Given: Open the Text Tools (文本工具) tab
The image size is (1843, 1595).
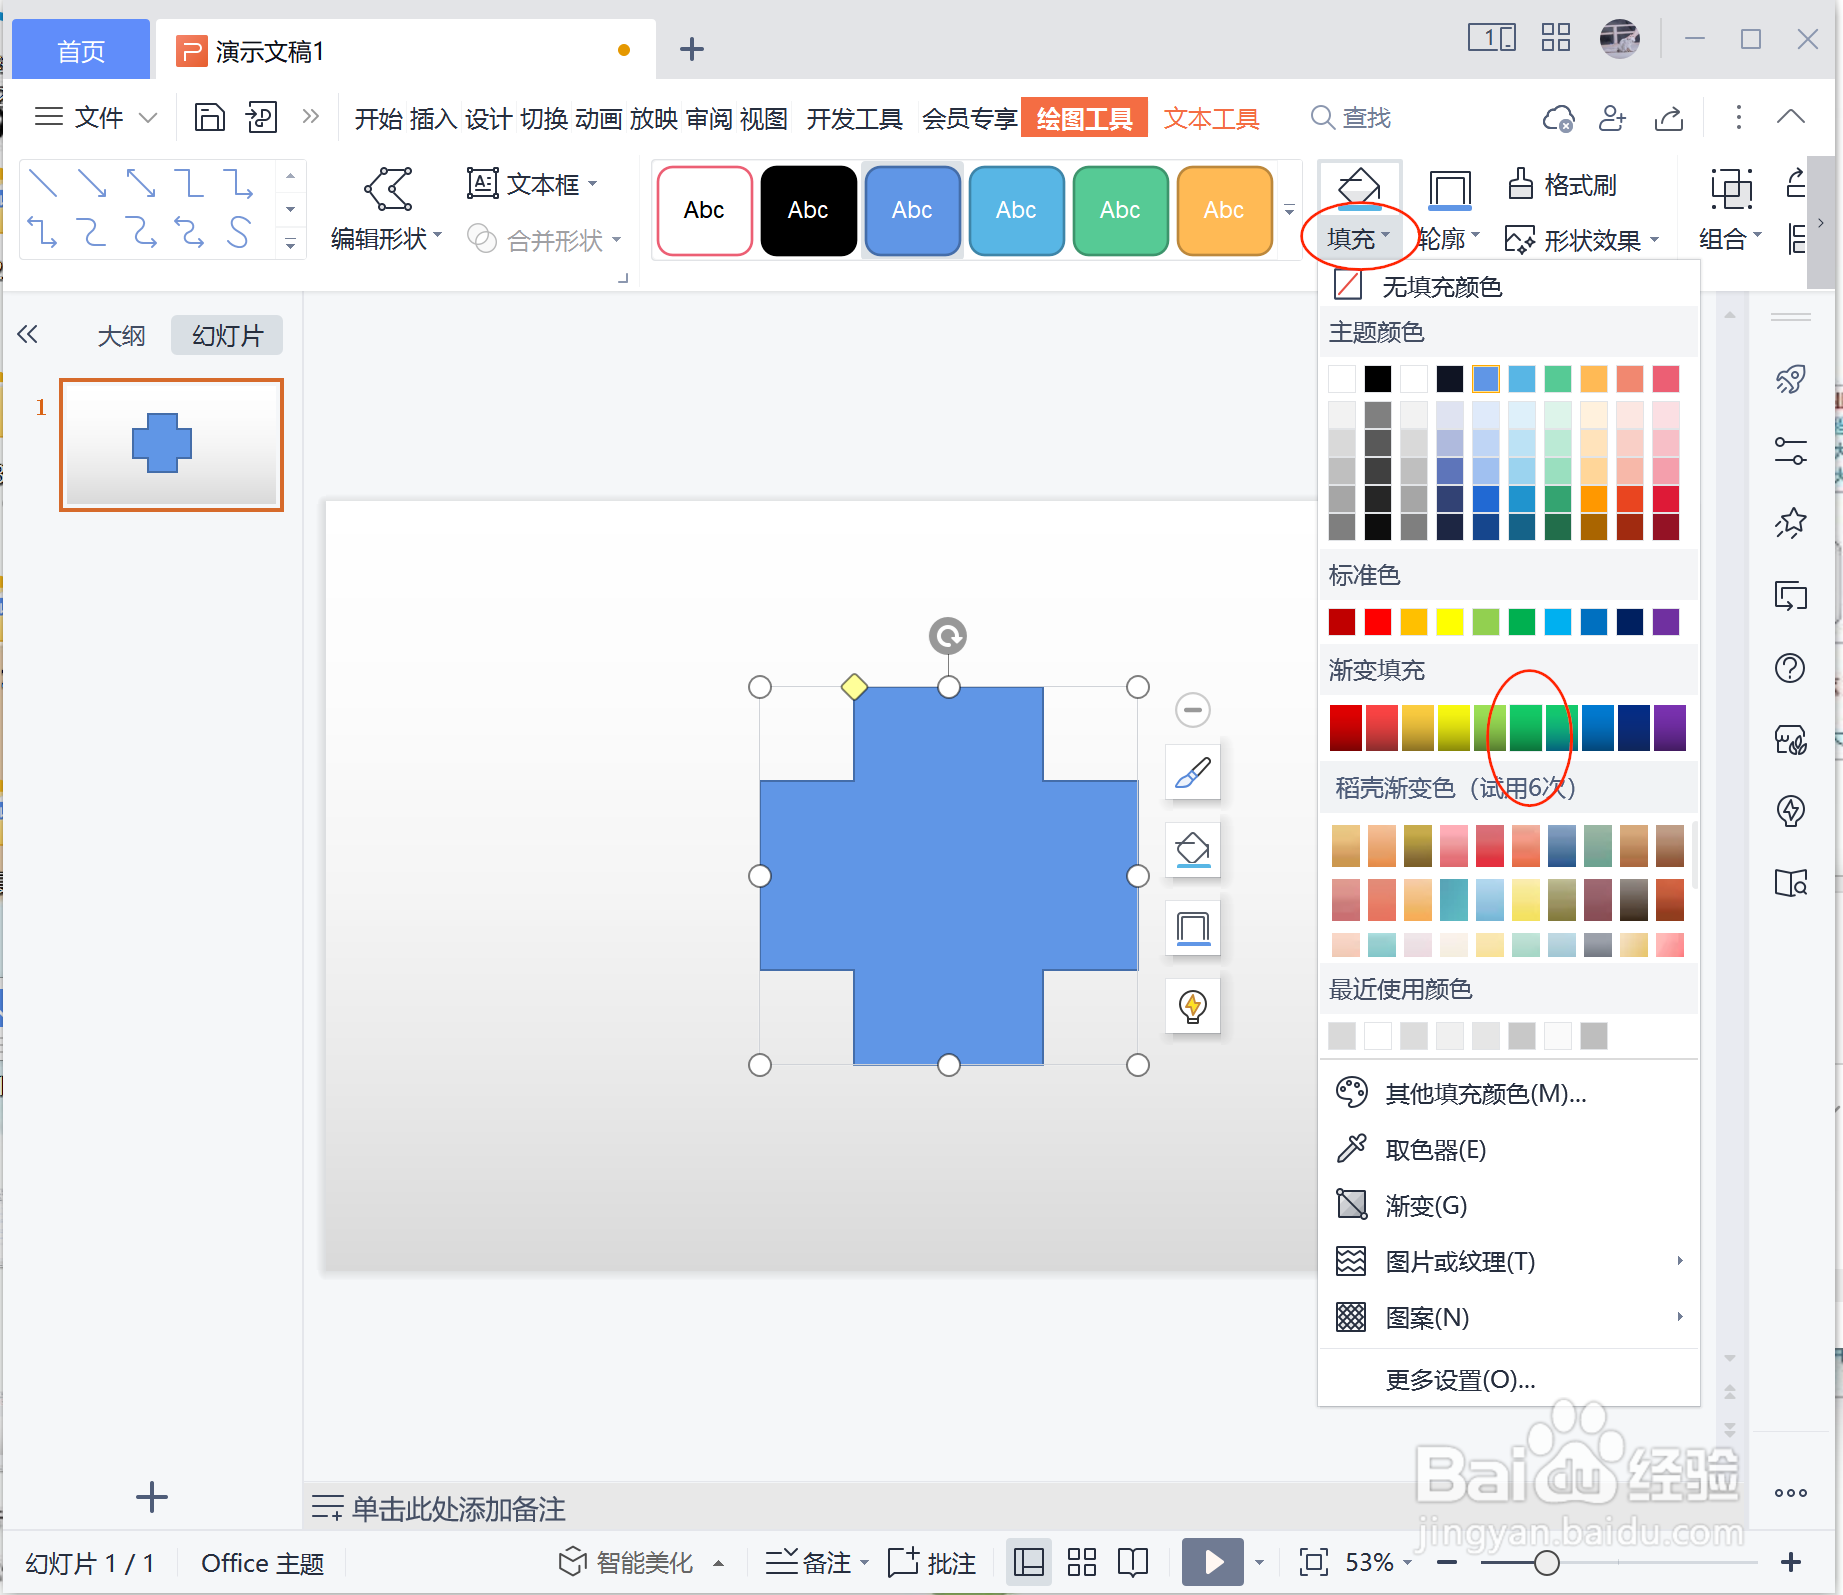Looking at the screenshot, I should (x=1211, y=119).
